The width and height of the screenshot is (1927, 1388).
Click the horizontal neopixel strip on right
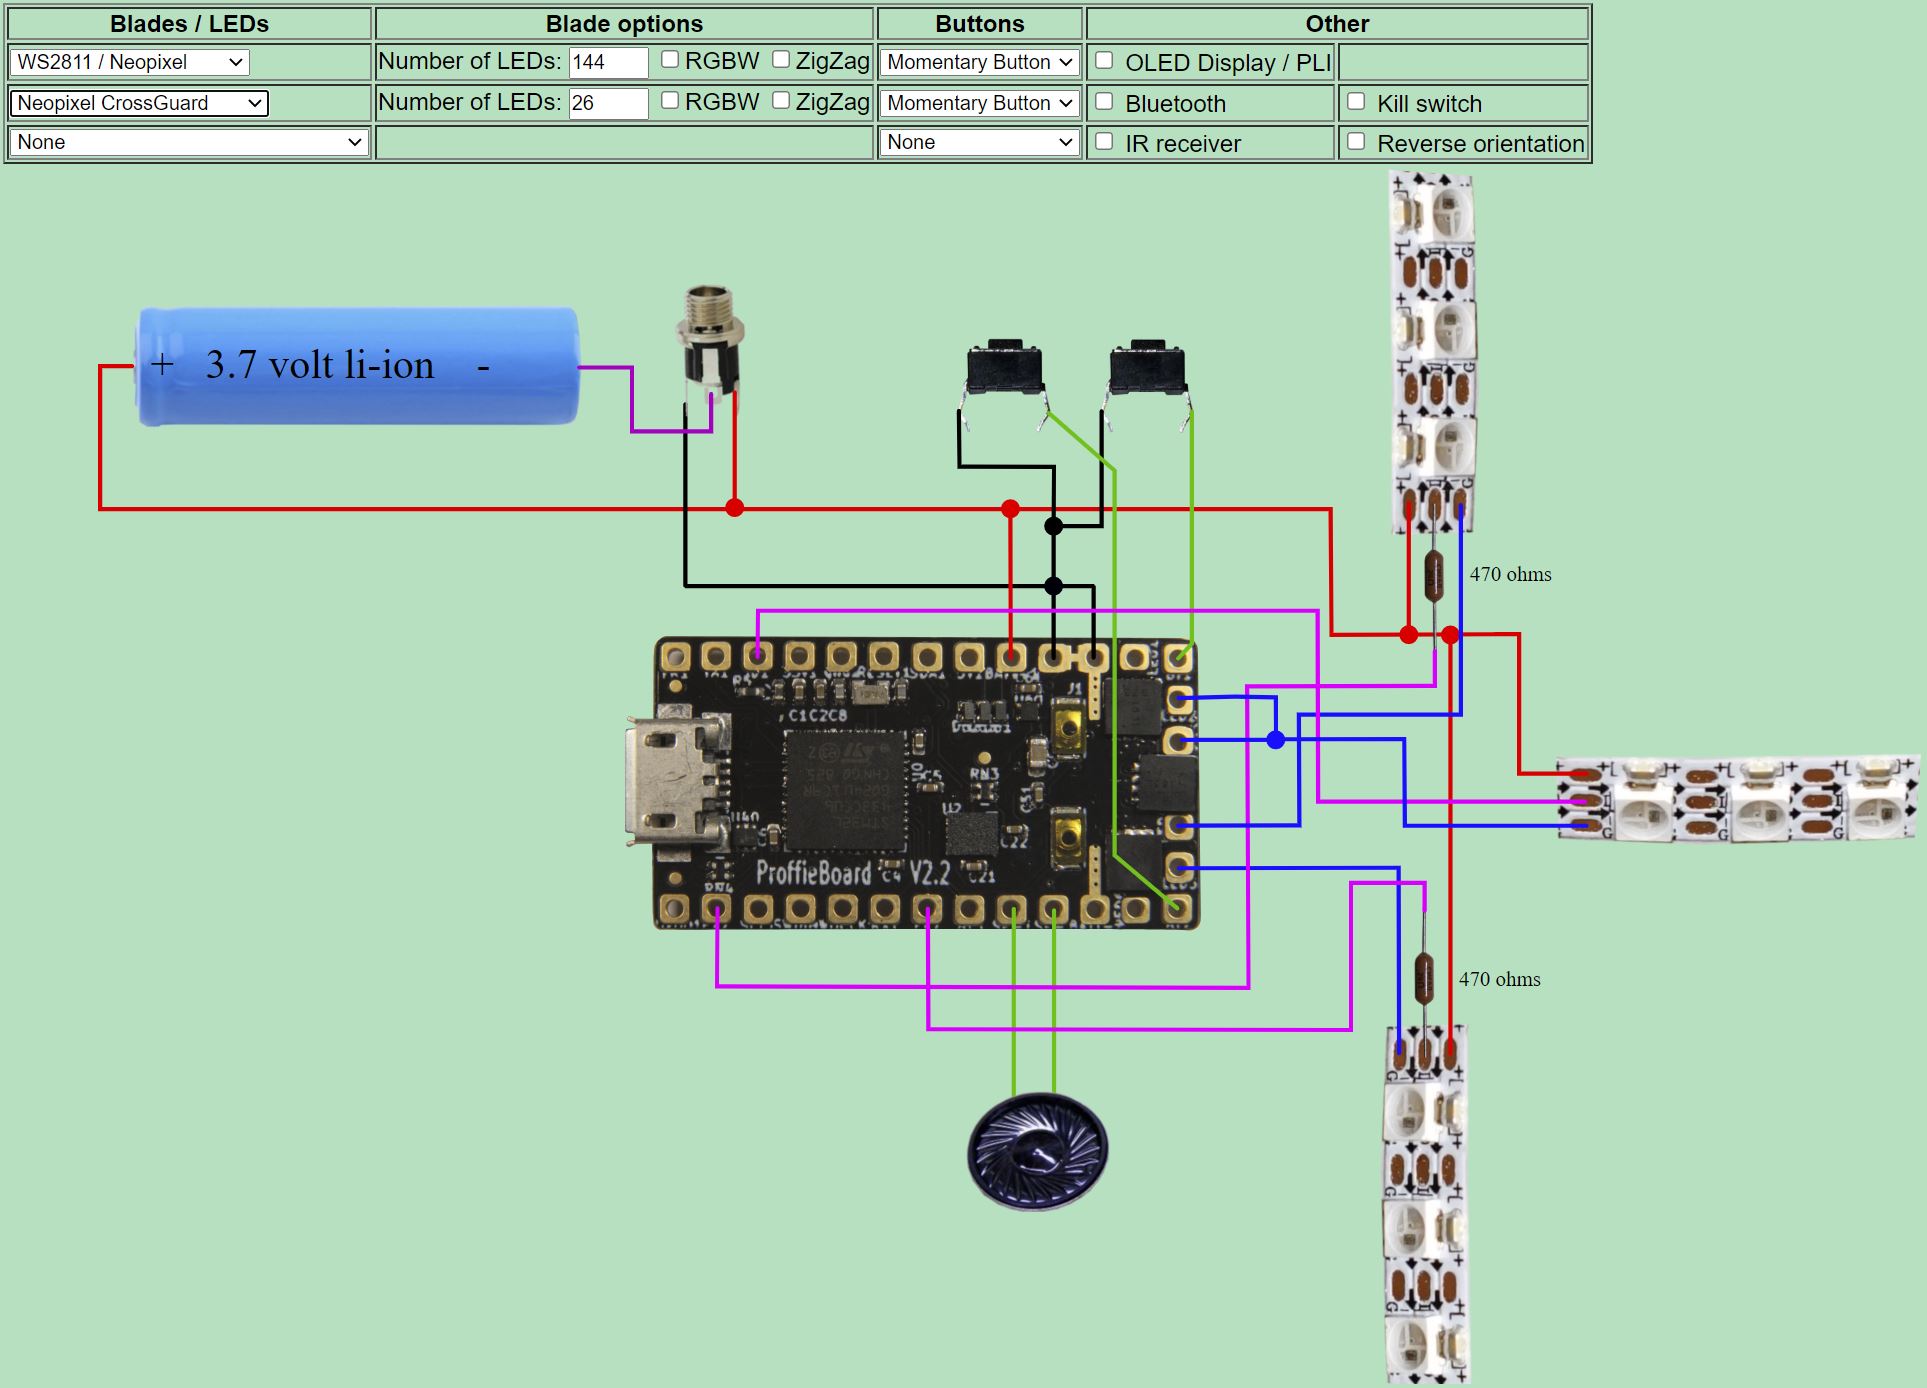1738,798
